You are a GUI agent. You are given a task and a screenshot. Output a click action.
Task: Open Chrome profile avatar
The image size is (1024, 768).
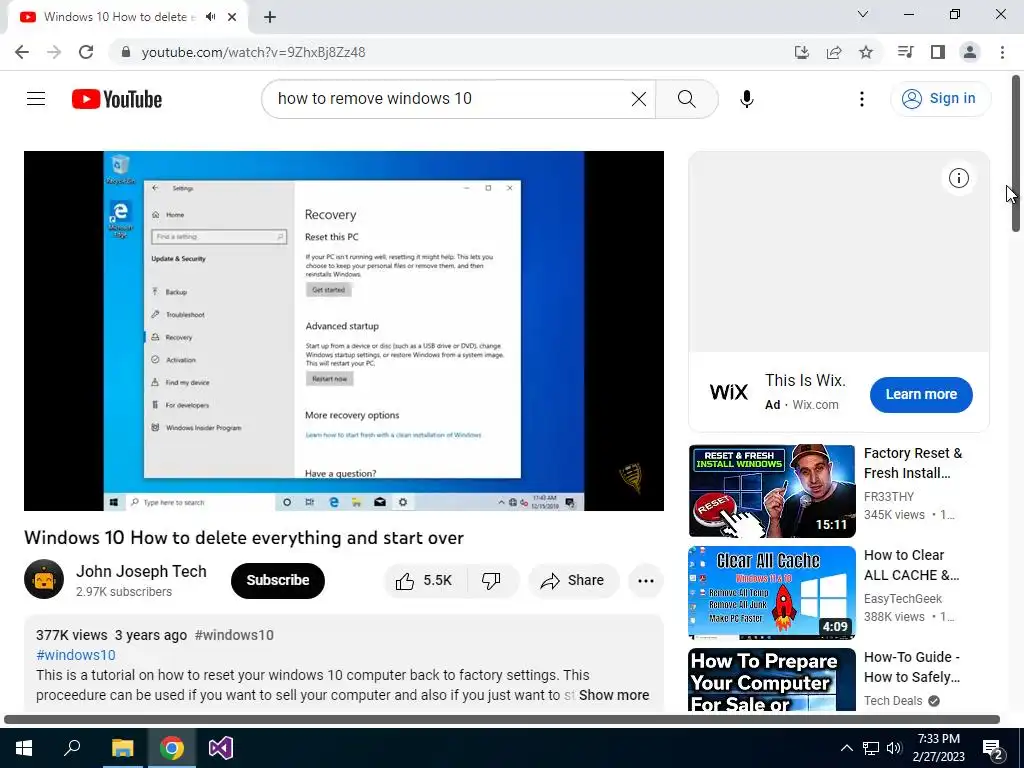click(x=970, y=52)
